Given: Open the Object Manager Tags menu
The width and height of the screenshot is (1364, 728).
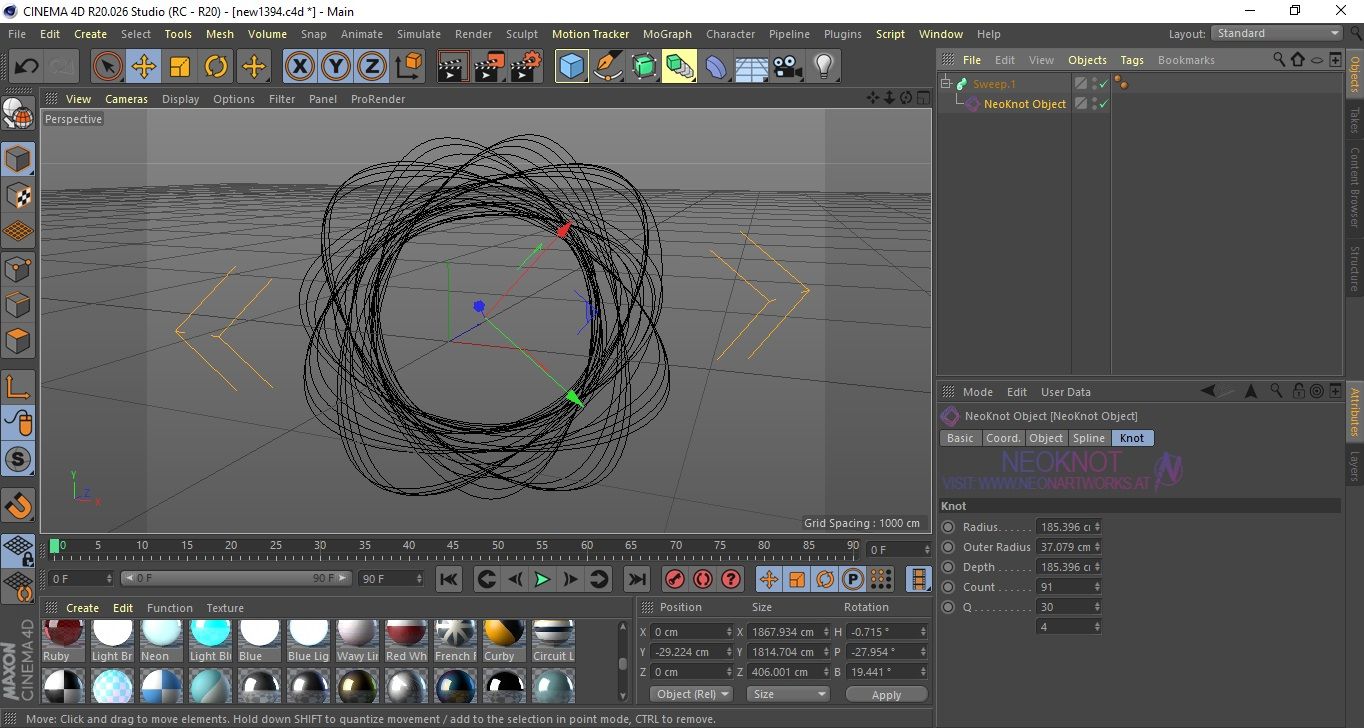Looking at the screenshot, I should (1131, 60).
